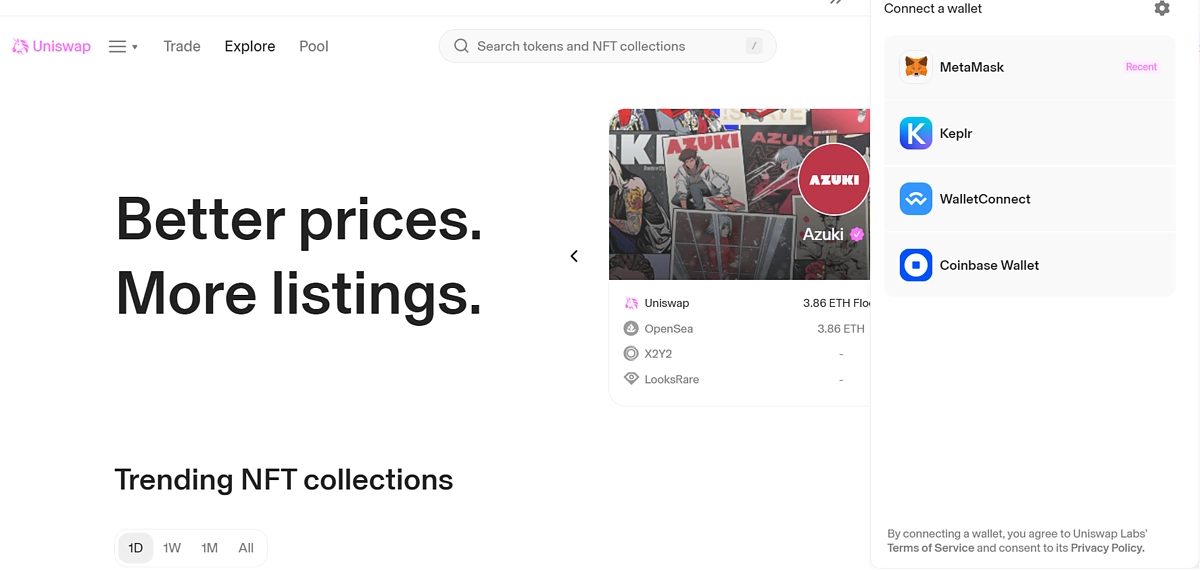This screenshot has width=1200, height=570.
Task: Collapse the wallet panel with double chevron
Action: (836, 3)
